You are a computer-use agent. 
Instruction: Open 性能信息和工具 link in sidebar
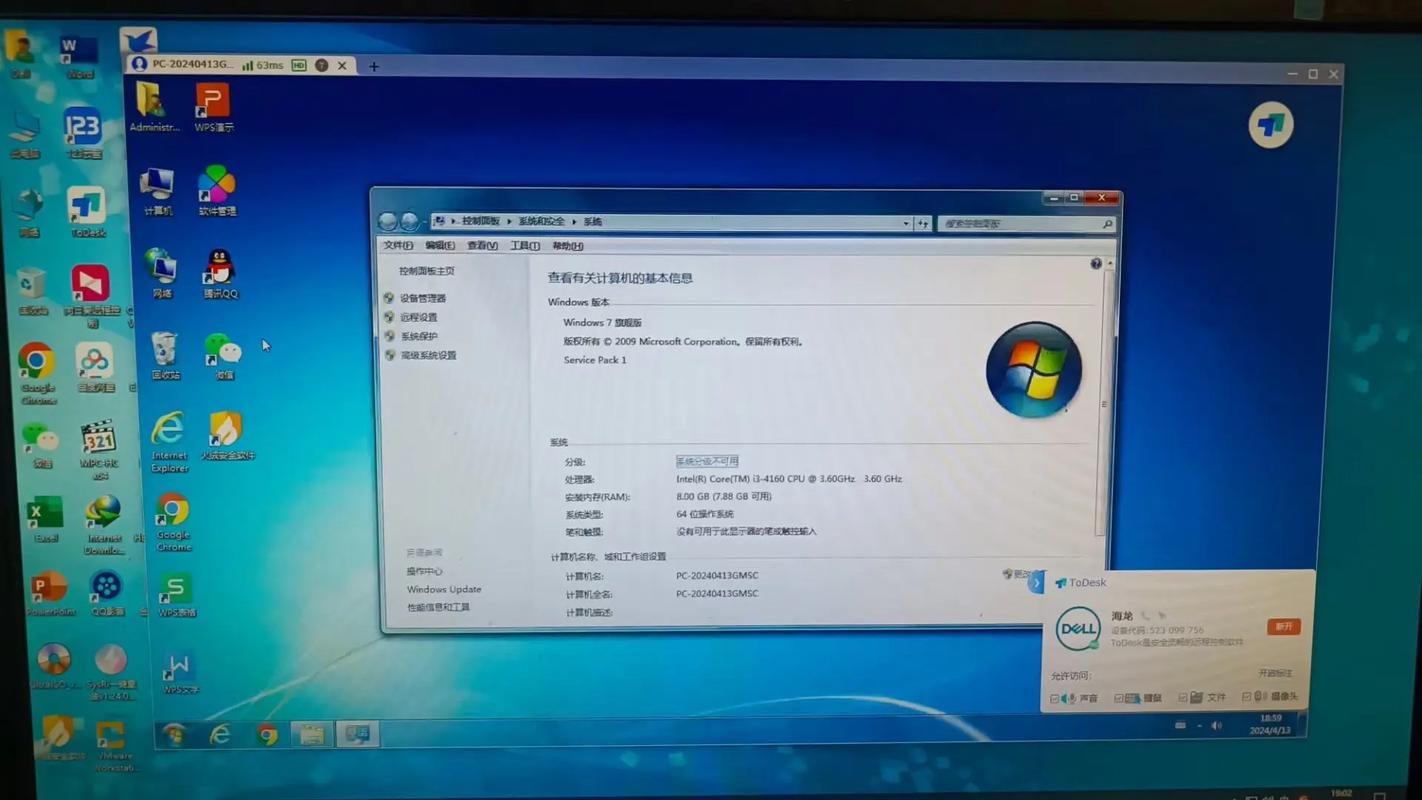[438, 607]
